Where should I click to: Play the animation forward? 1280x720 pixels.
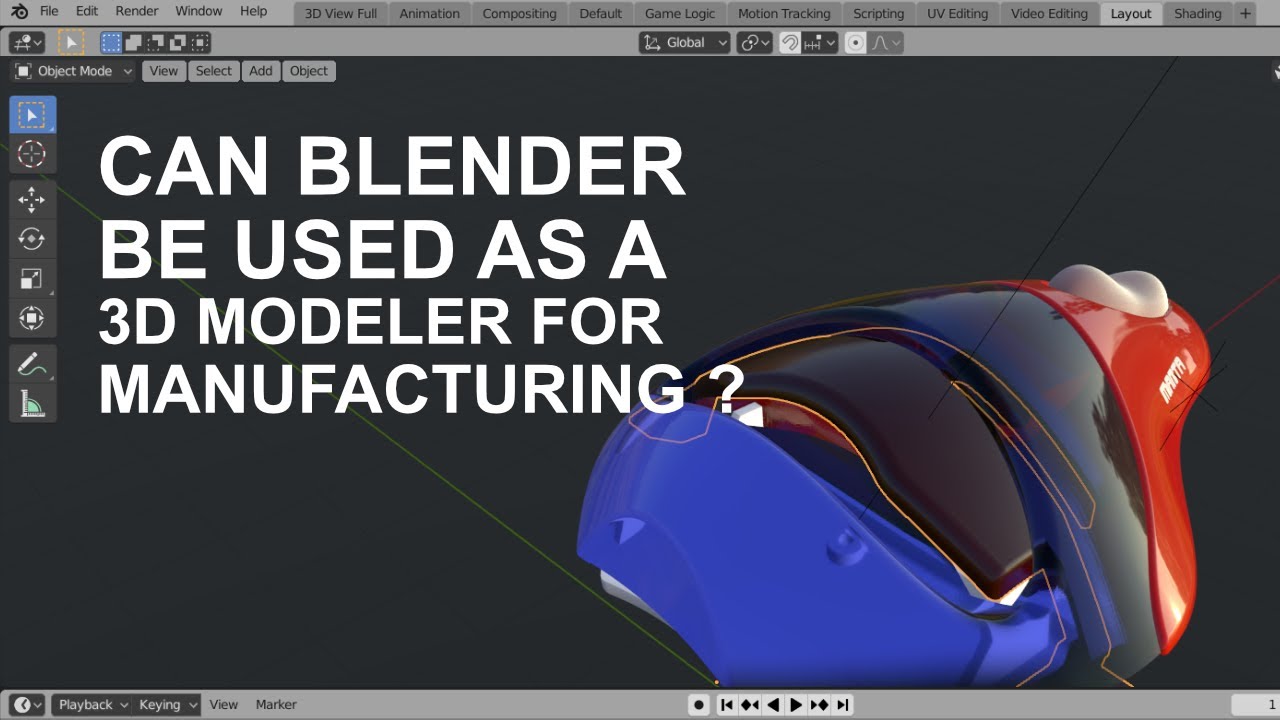coord(796,705)
